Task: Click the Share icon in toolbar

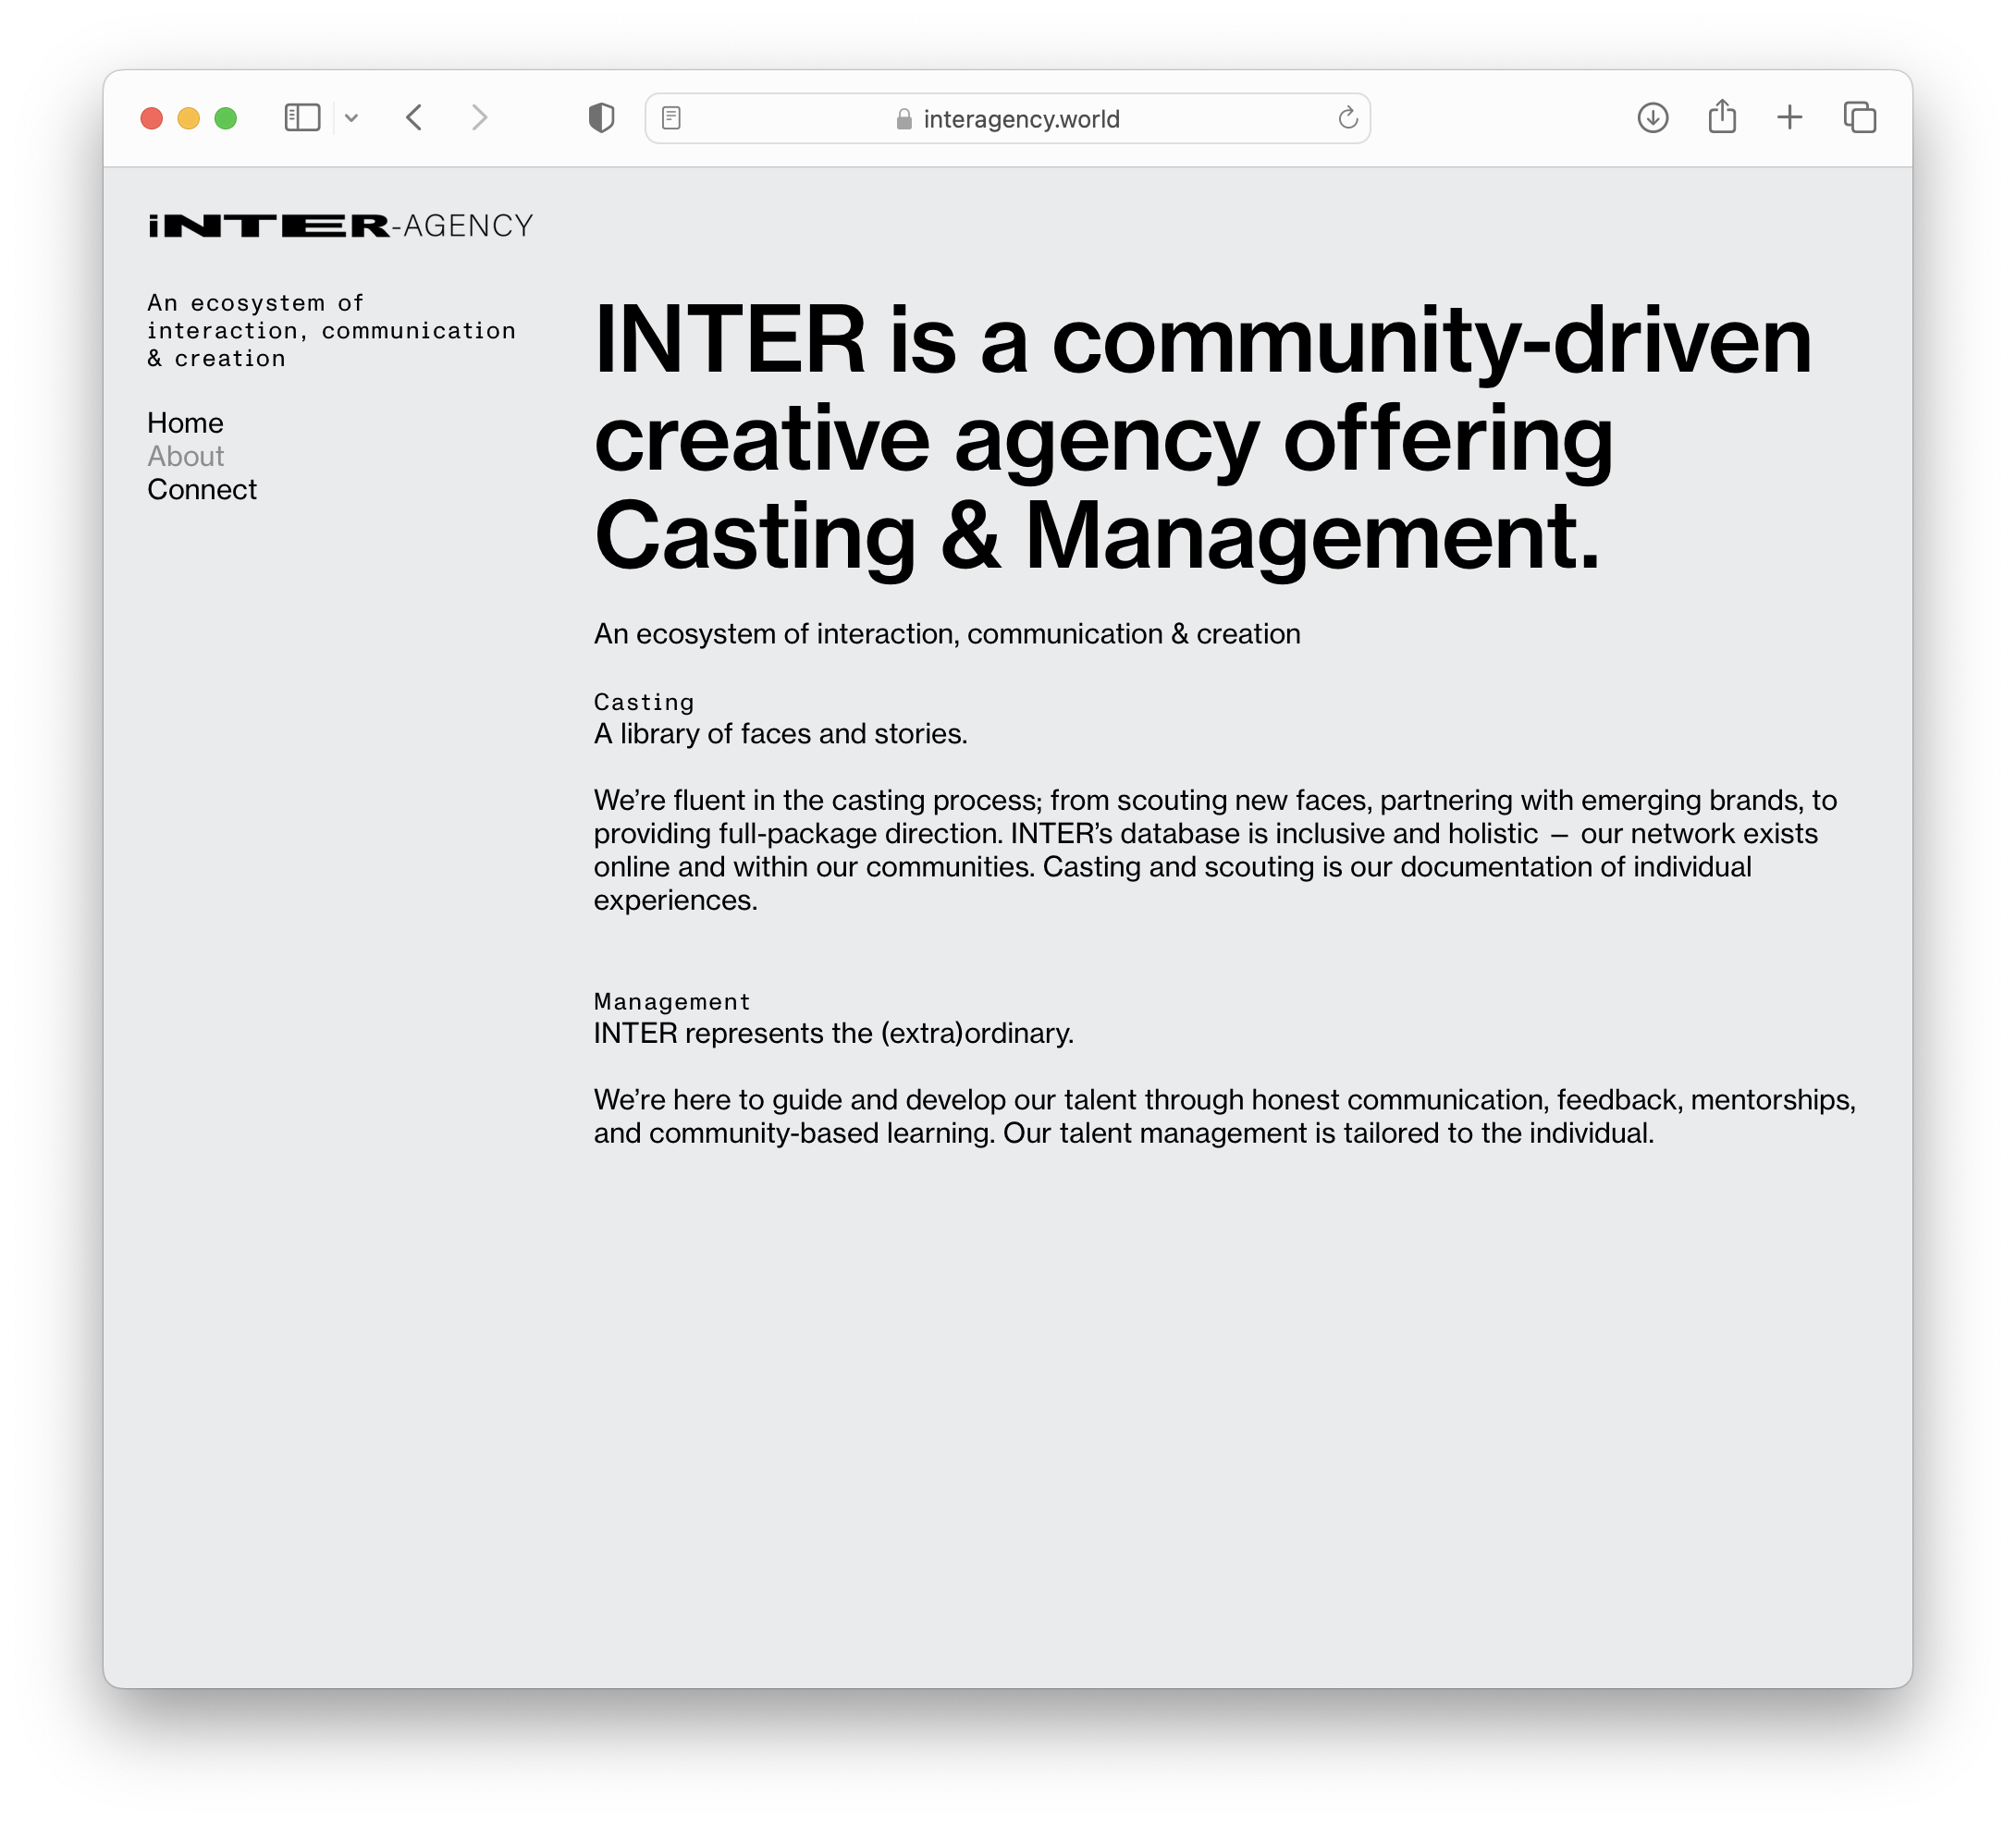Action: pos(1721,117)
